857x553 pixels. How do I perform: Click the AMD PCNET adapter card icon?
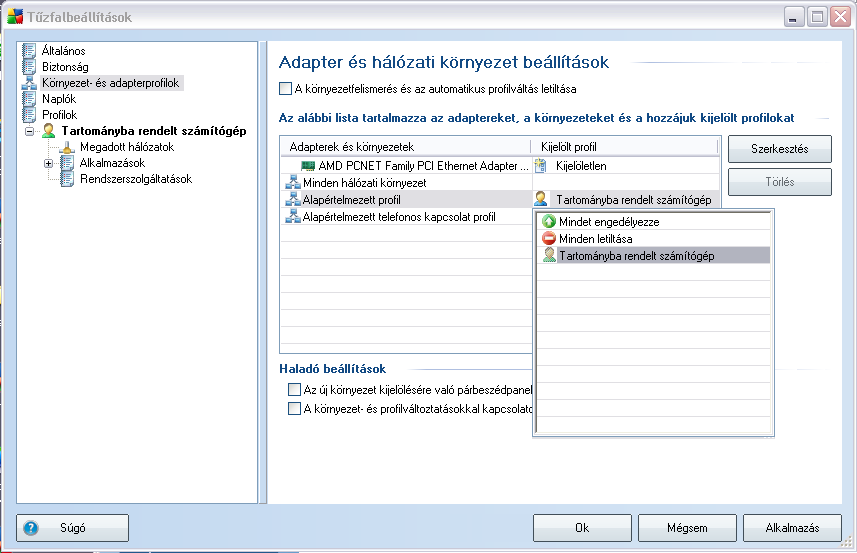pos(308,166)
